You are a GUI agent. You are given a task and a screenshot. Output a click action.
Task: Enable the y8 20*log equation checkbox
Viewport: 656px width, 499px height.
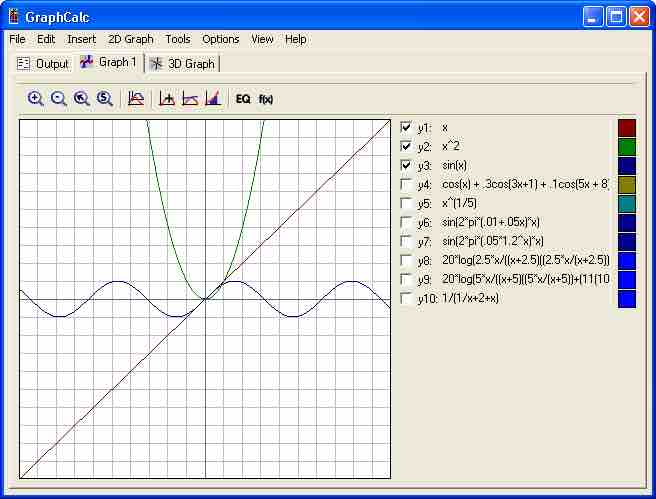click(406, 260)
